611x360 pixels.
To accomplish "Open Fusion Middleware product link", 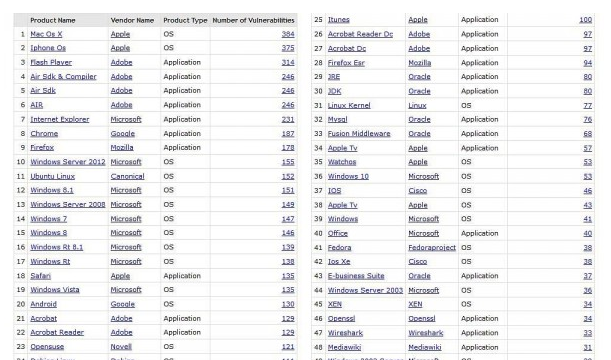I will (359, 134).
